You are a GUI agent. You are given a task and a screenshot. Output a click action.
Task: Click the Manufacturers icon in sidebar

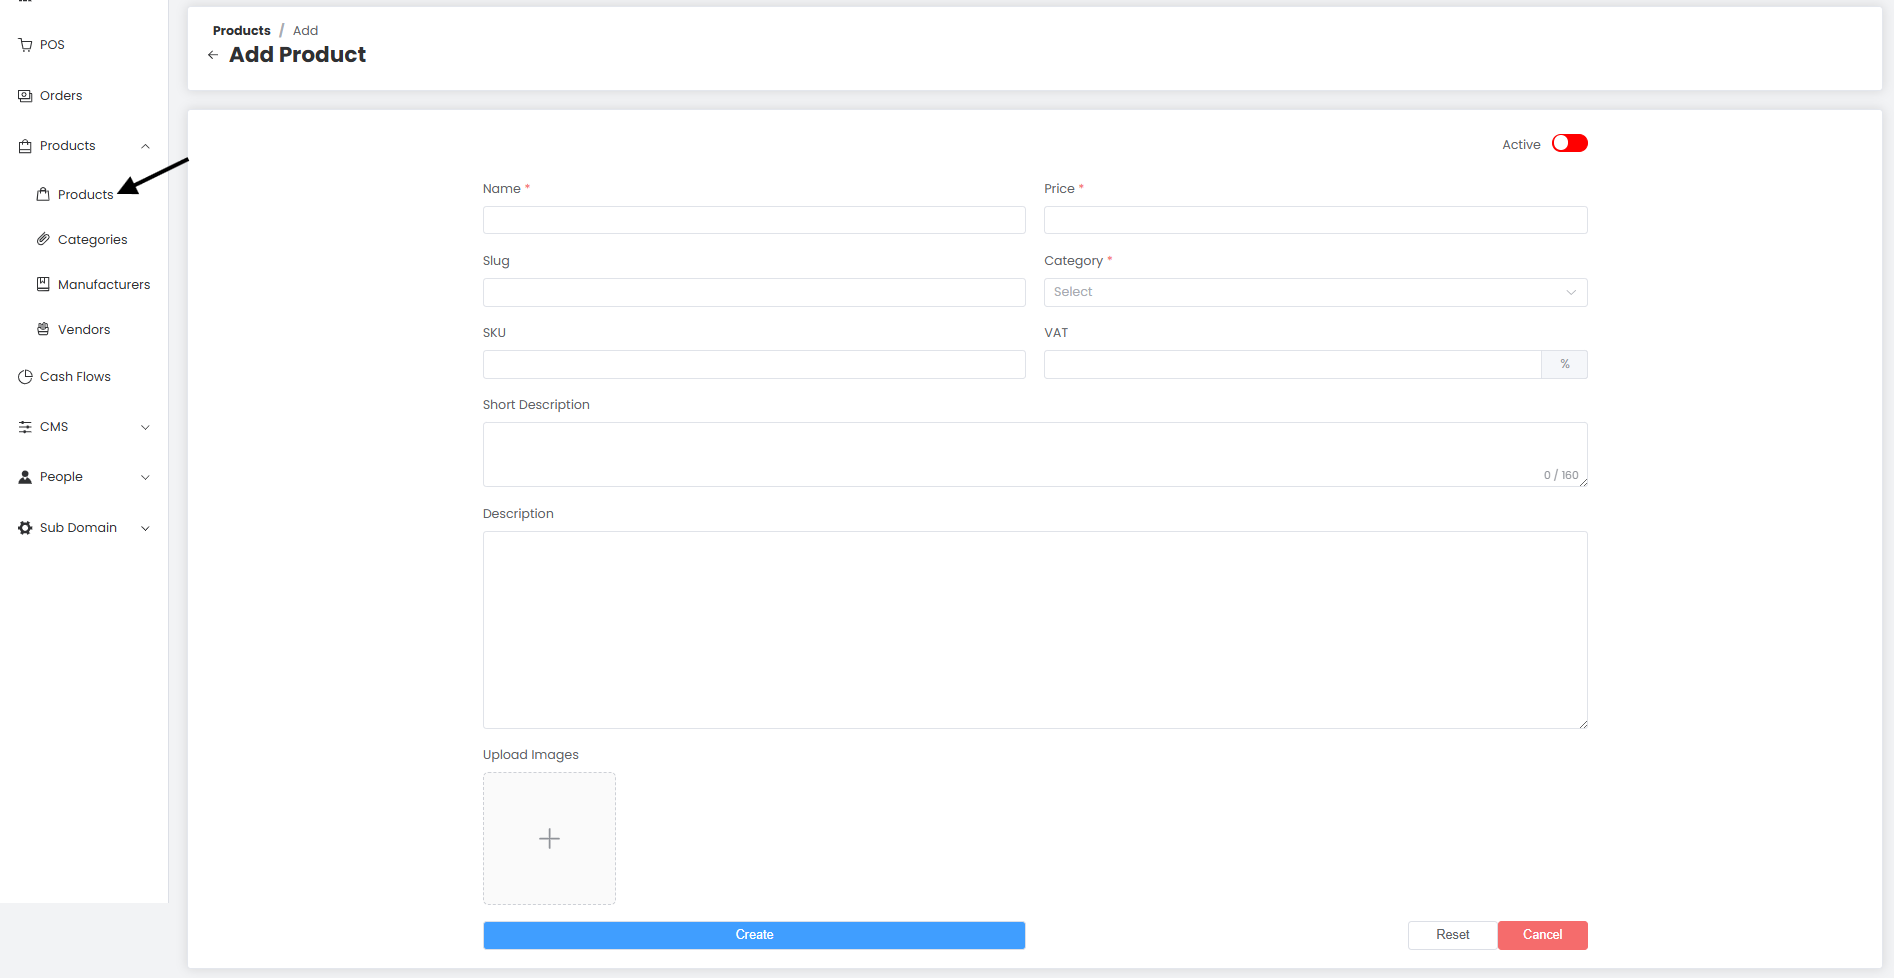(43, 284)
